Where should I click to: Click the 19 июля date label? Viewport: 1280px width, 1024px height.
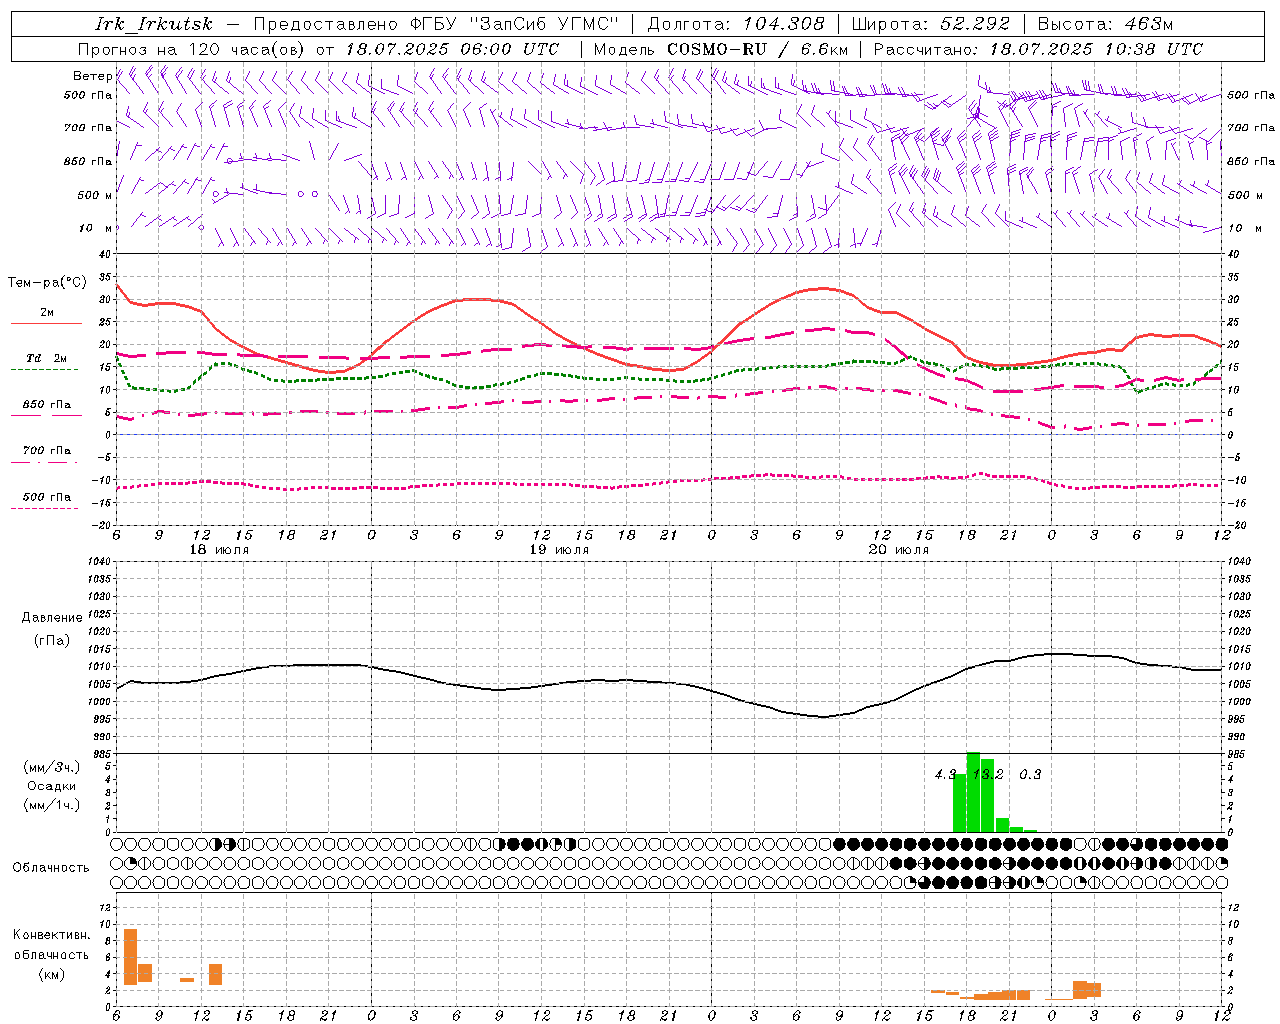(x=559, y=550)
